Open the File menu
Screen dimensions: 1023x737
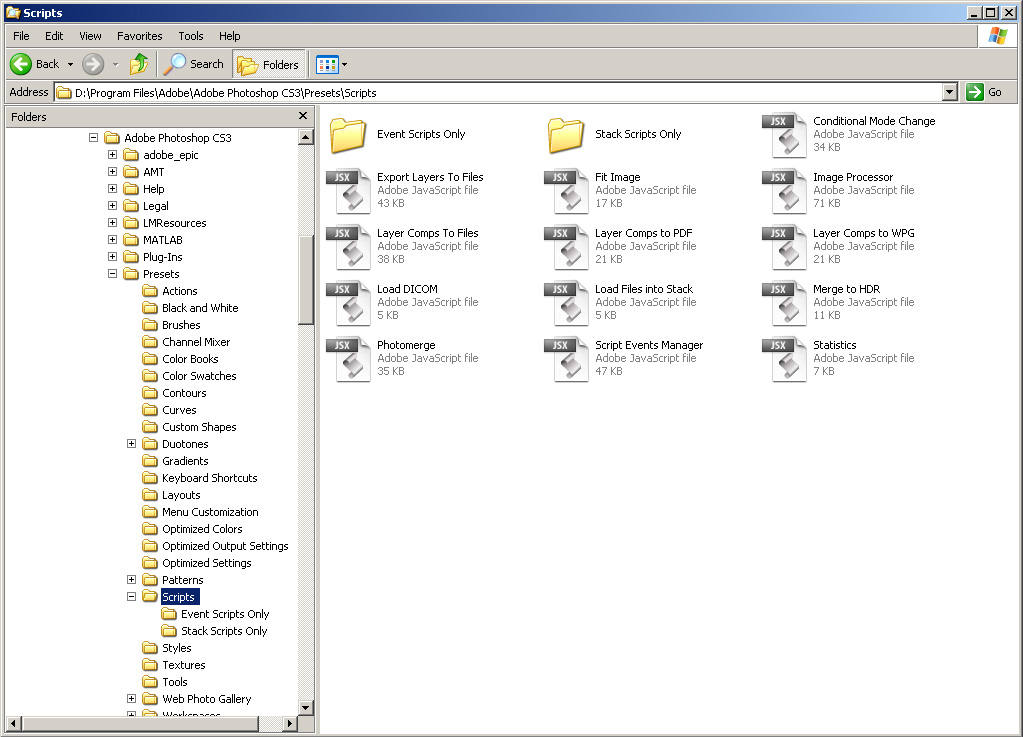pyautogui.click(x=22, y=36)
